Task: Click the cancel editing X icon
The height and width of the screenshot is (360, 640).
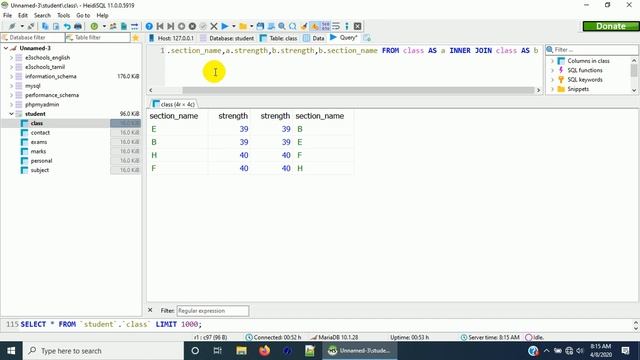Action: coord(214,26)
